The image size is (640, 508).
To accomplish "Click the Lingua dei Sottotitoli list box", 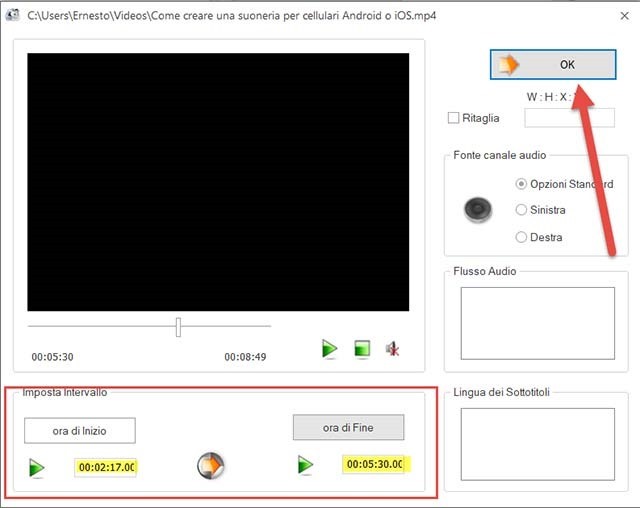I will click(538, 444).
